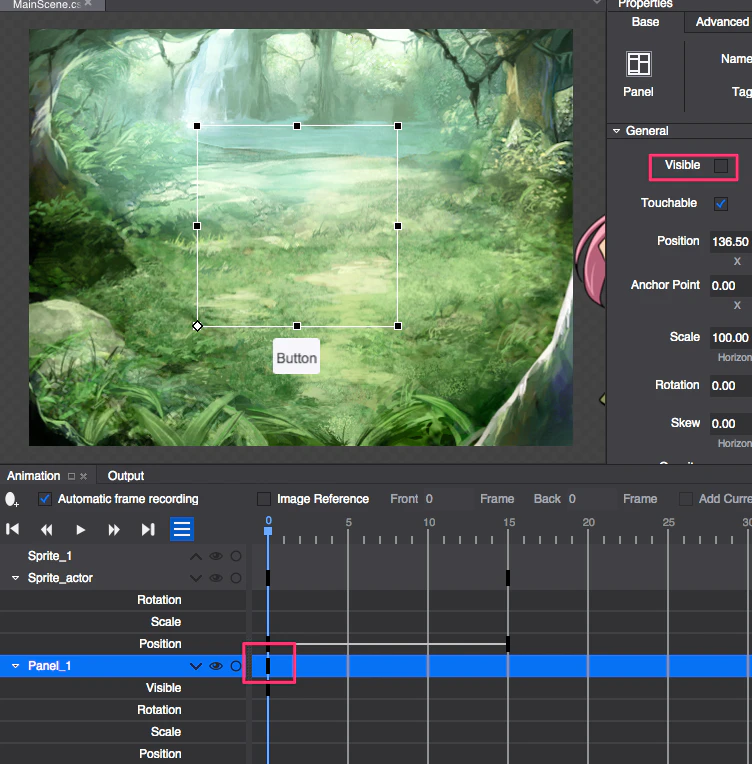Viewport: 752px width, 764px height.
Task: Click the Button widget on the canvas
Action: click(x=296, y=357)
